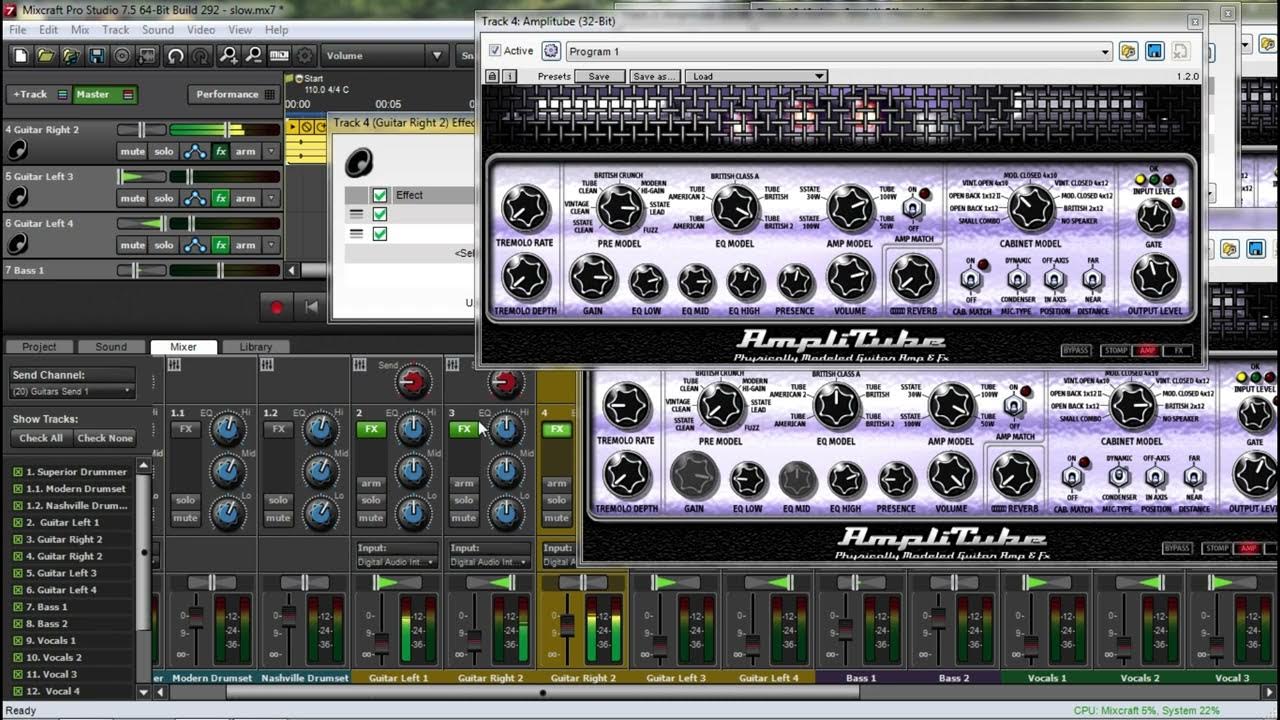This screenshot has width=1280, height=720.
Task: Click the automation icon on 6 Guitar Left 4 track
Action: point(194,245)
